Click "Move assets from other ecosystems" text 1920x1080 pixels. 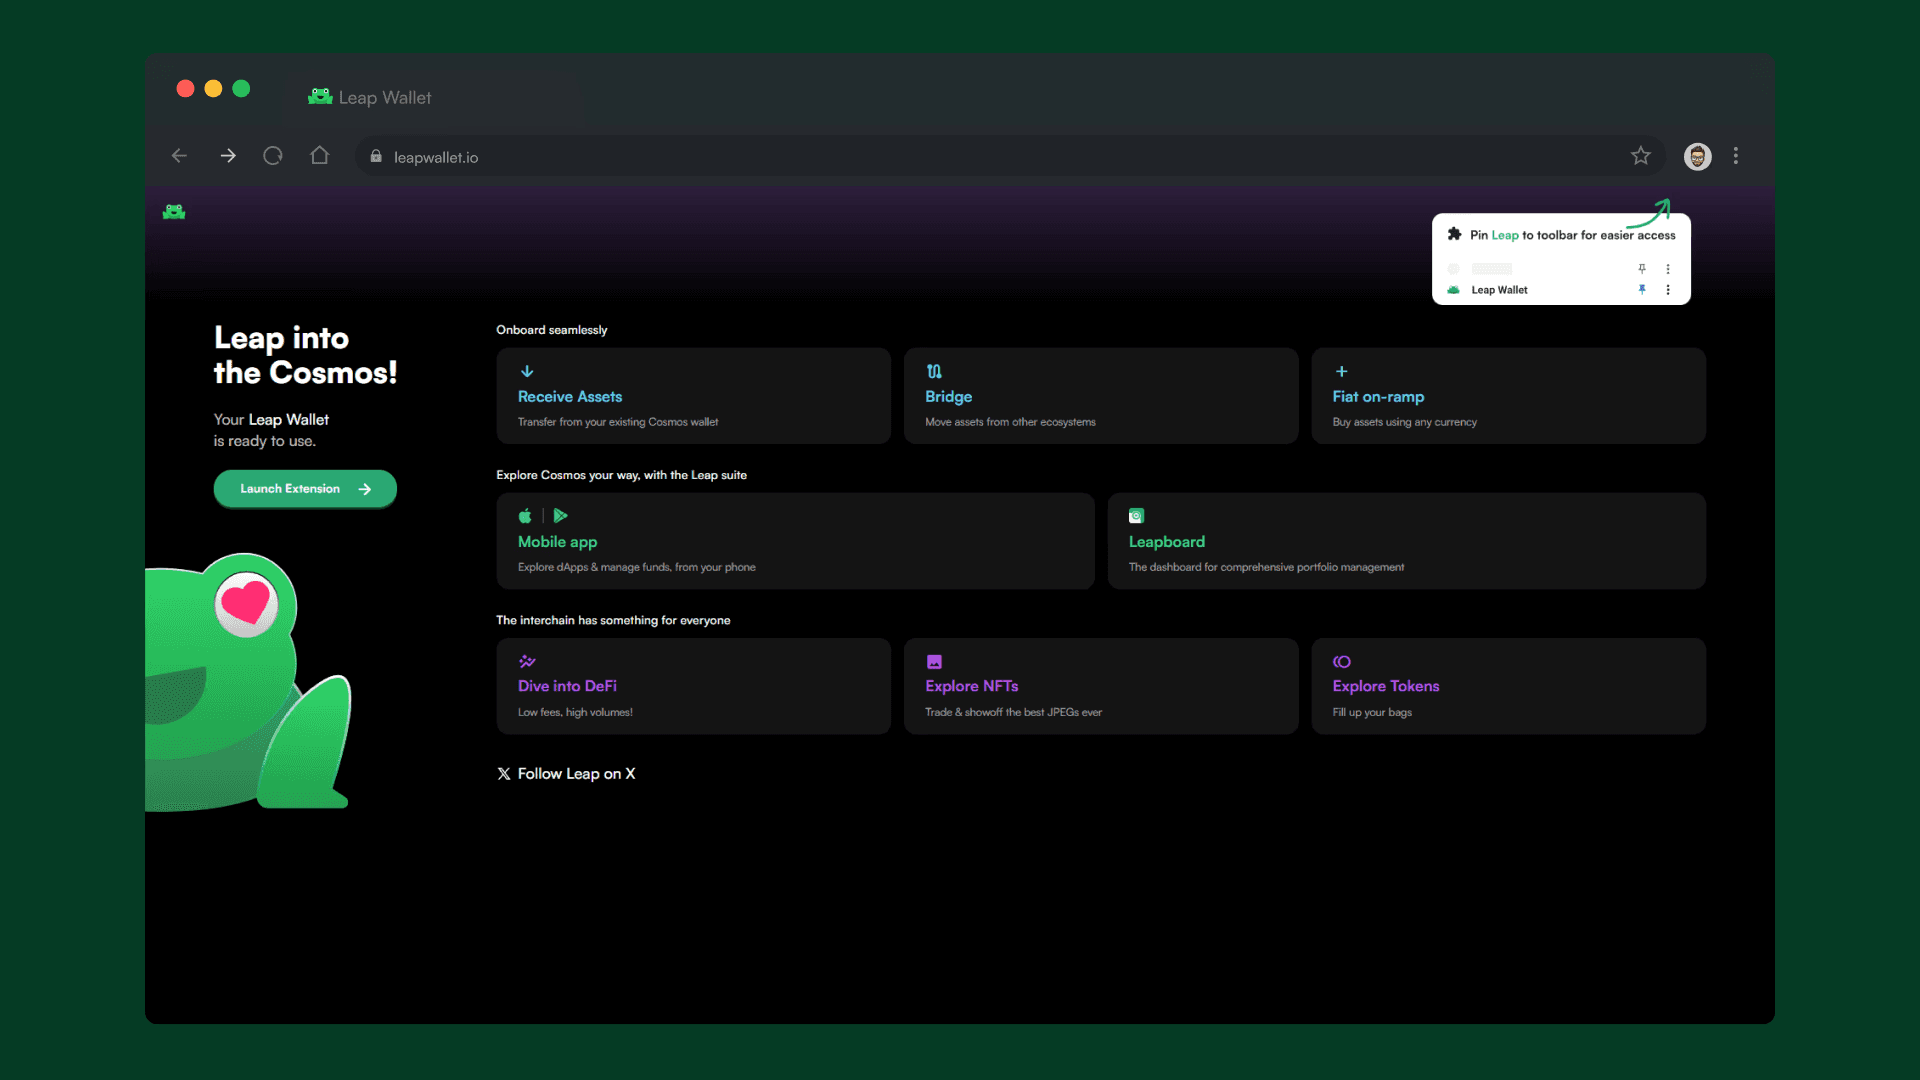(x=1010, y=422)
